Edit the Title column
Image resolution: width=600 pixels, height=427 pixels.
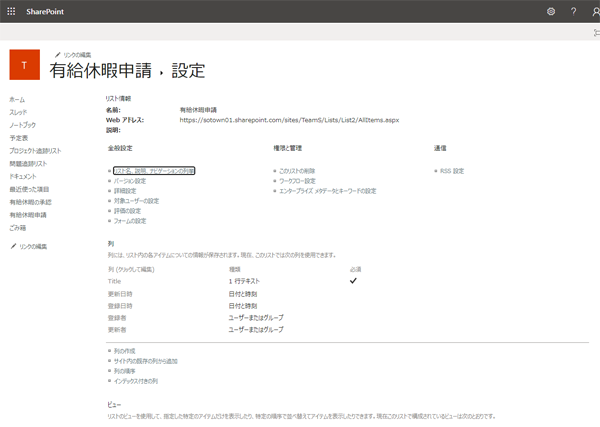114,281
